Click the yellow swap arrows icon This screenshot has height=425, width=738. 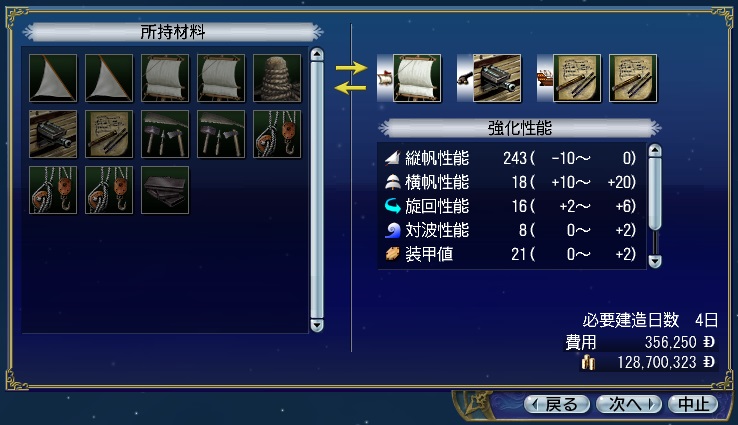click(x=351, y=78)
